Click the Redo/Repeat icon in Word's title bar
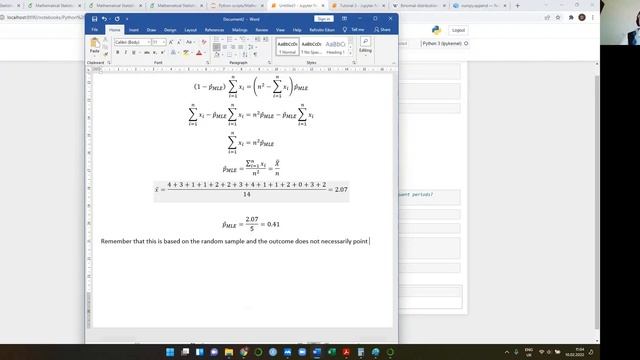Image resolution: width=640 pixels, height=360 pixels. [117, 19]
